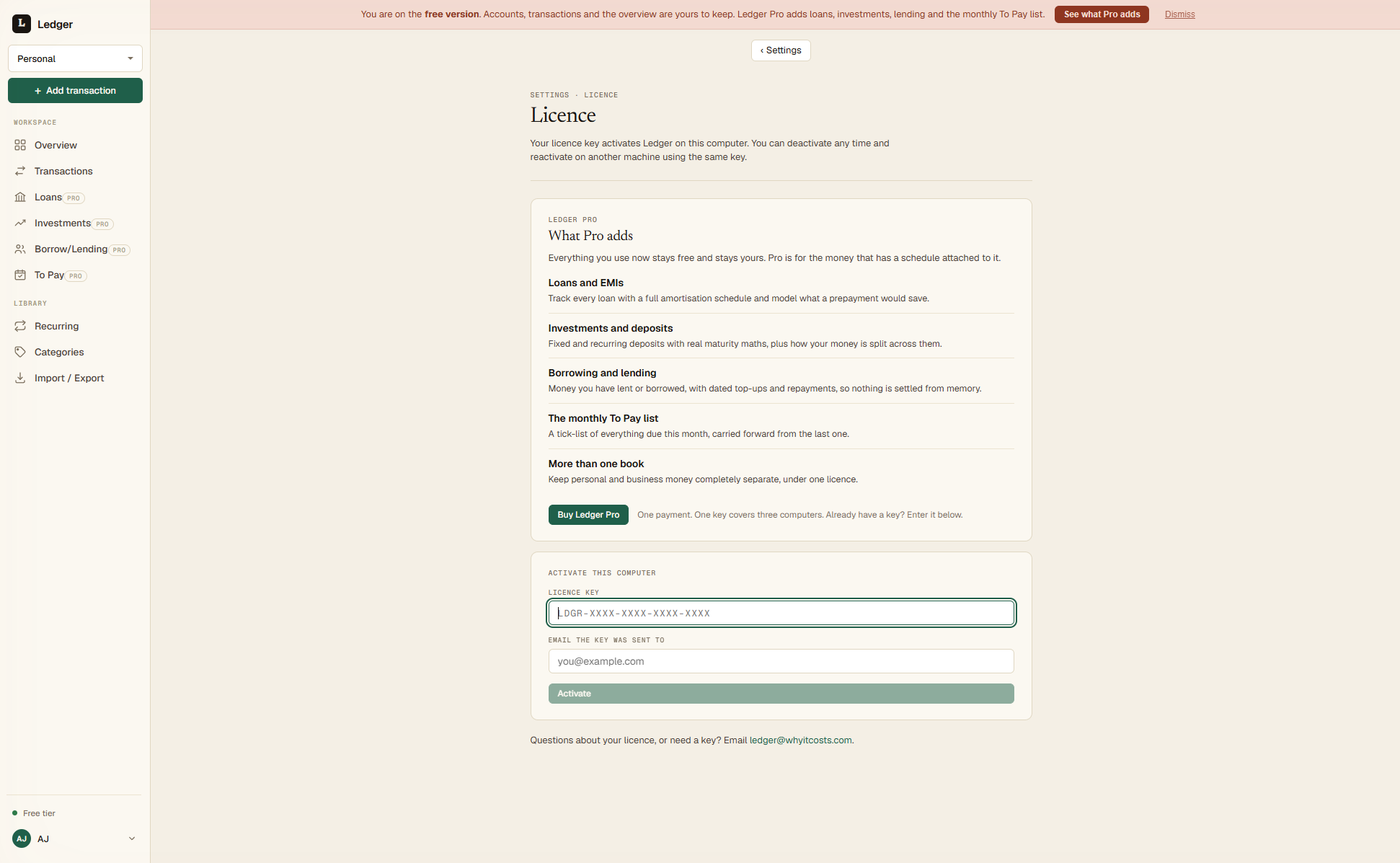This screenshot has width=1400, height=863.
Task: Open Recurring in the Library
Action: [x=75, y=326]
